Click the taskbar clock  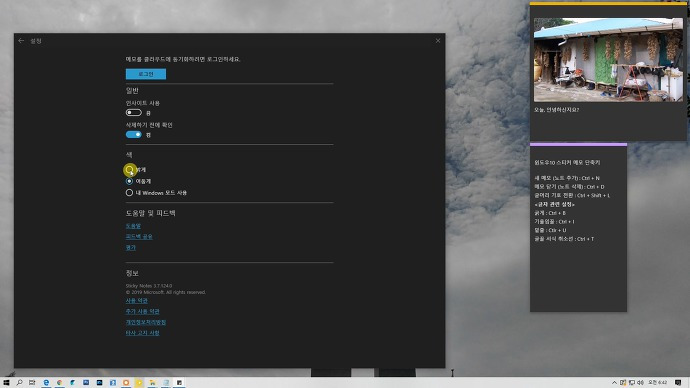click(x=657, y=383)
